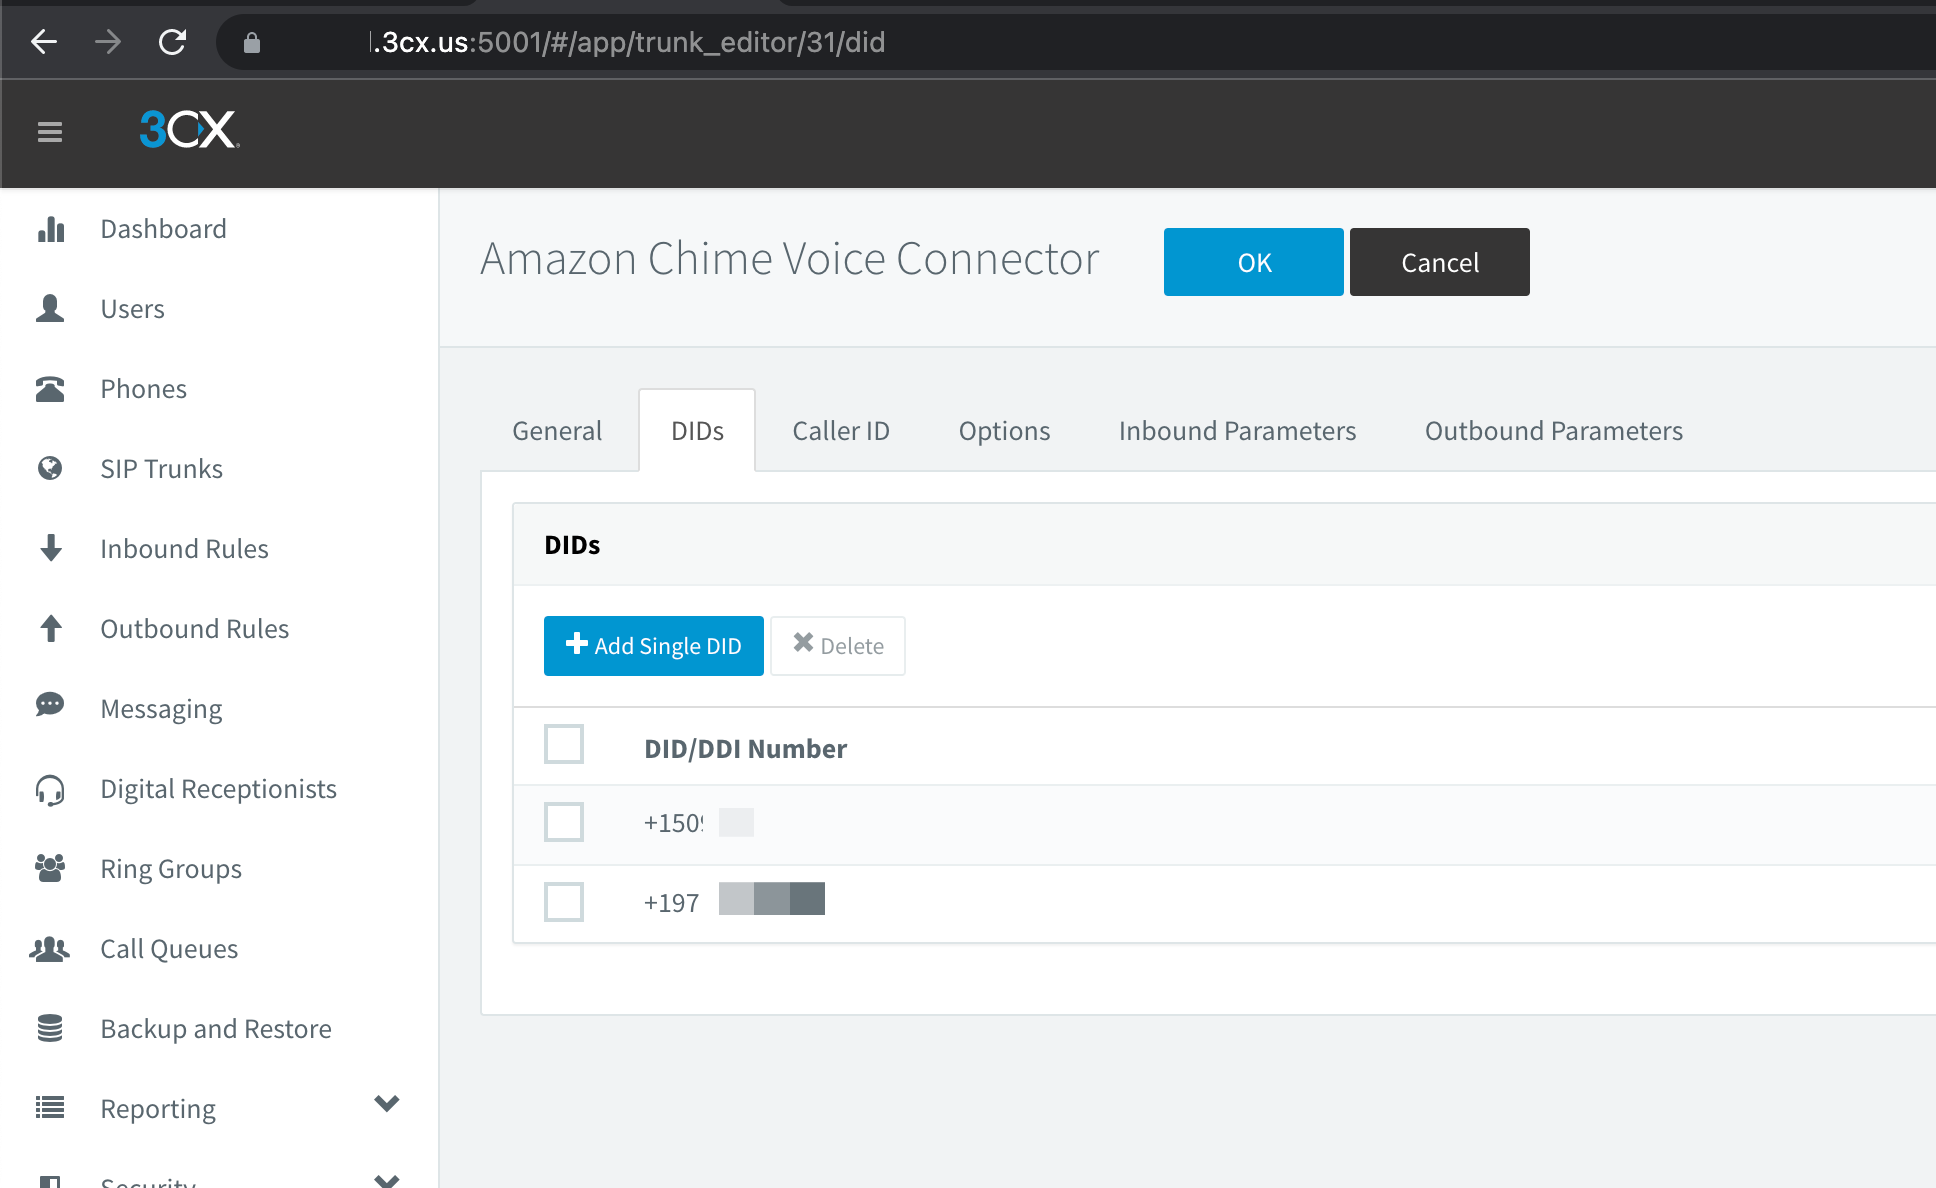Viewport: 1936px width, 1188px height.
Task: Click the Call Queues group icon
Action: coord(50,949)
